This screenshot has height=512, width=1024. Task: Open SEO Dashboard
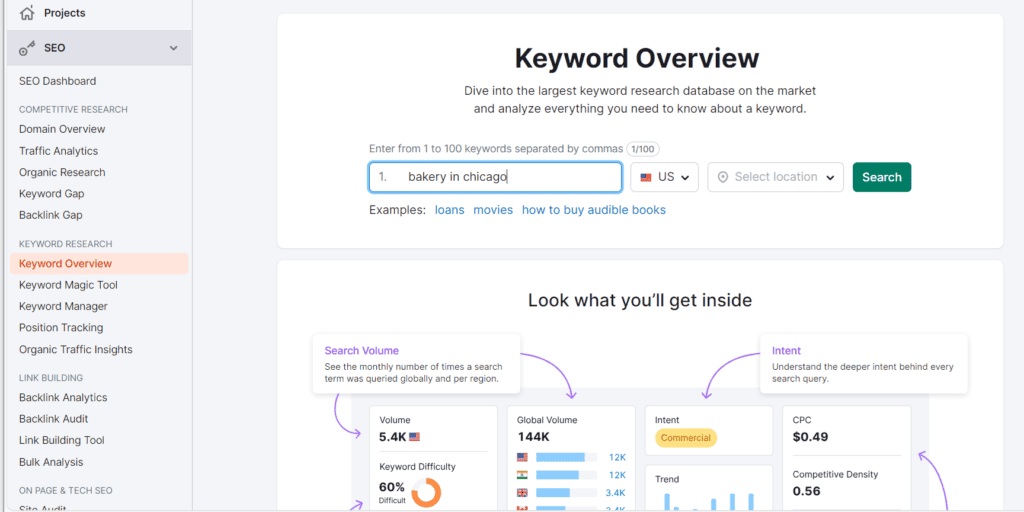57,81
